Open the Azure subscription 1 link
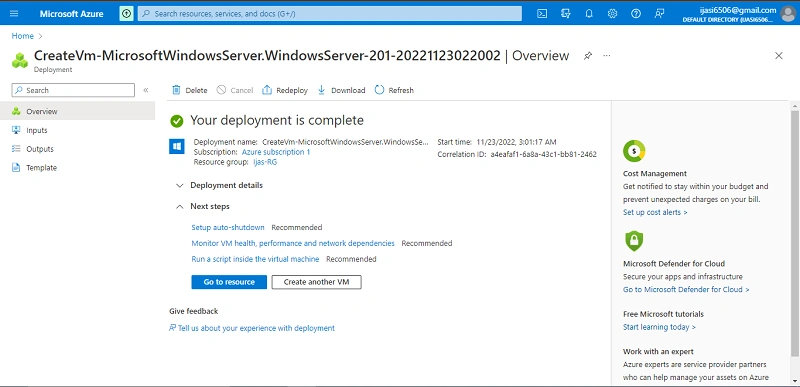 pos(276,152)
